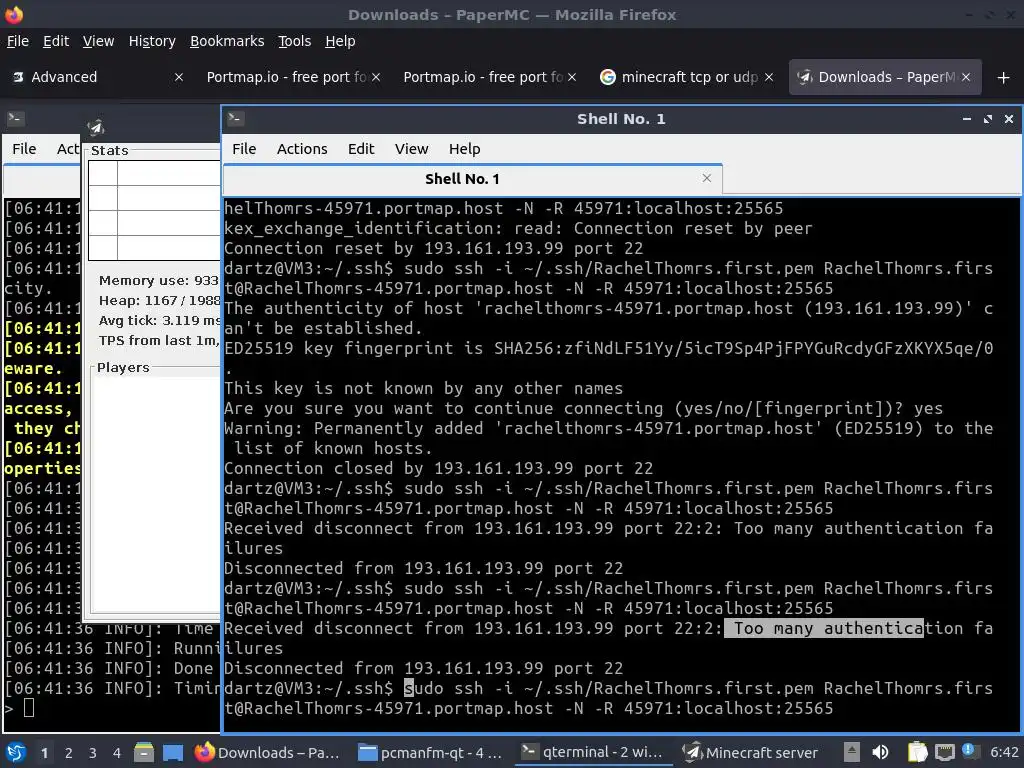
Task: Click the show desktop icon in panel
Action: 172,752
